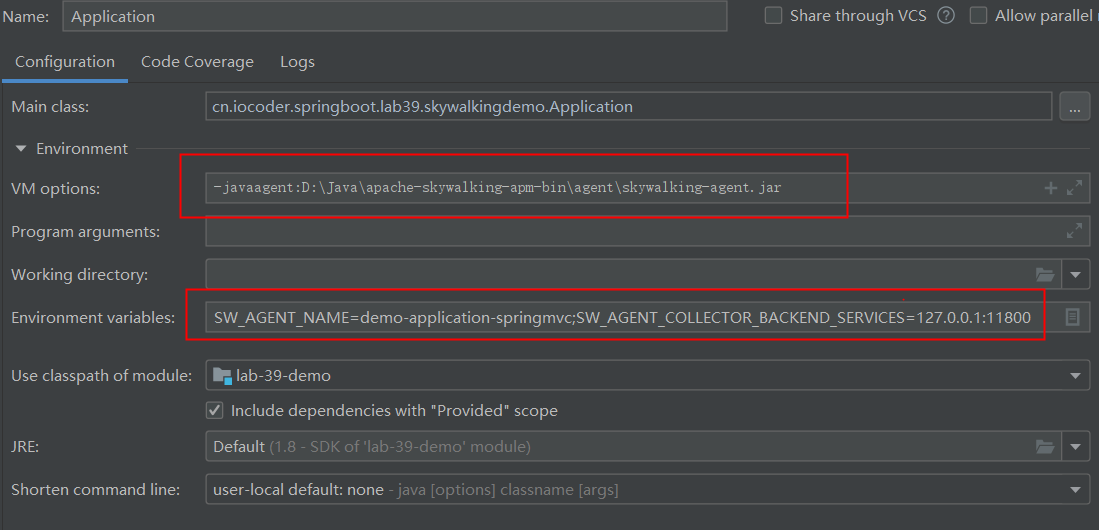The width and height of the screenshot is (1099, 530).
Task: Click the Program arguments field
Action: tap(648, 231)
